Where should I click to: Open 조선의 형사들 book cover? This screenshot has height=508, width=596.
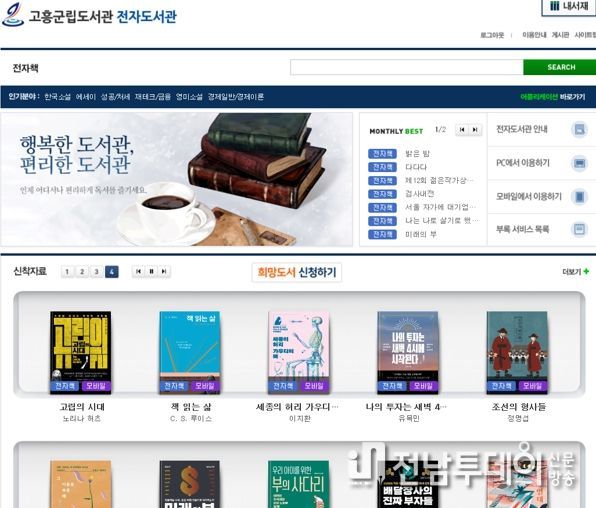517,352
